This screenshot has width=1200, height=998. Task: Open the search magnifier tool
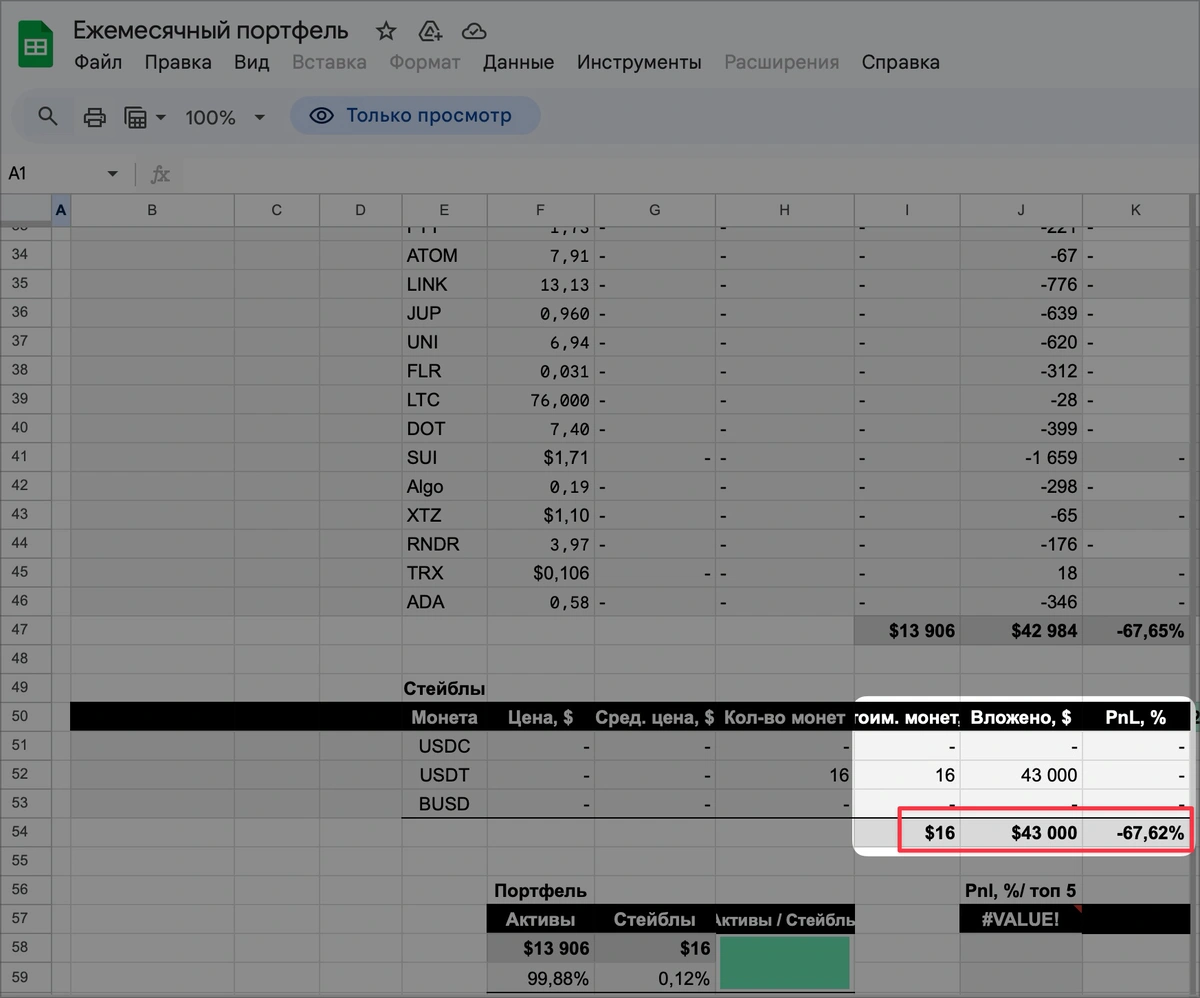point(47,116)
